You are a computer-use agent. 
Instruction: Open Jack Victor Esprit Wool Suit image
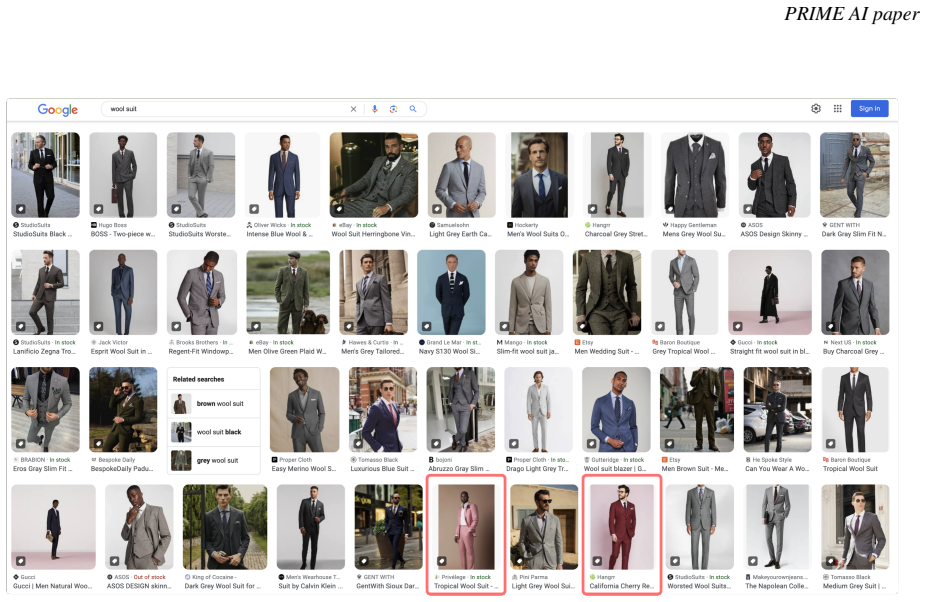tap(123, 292)
